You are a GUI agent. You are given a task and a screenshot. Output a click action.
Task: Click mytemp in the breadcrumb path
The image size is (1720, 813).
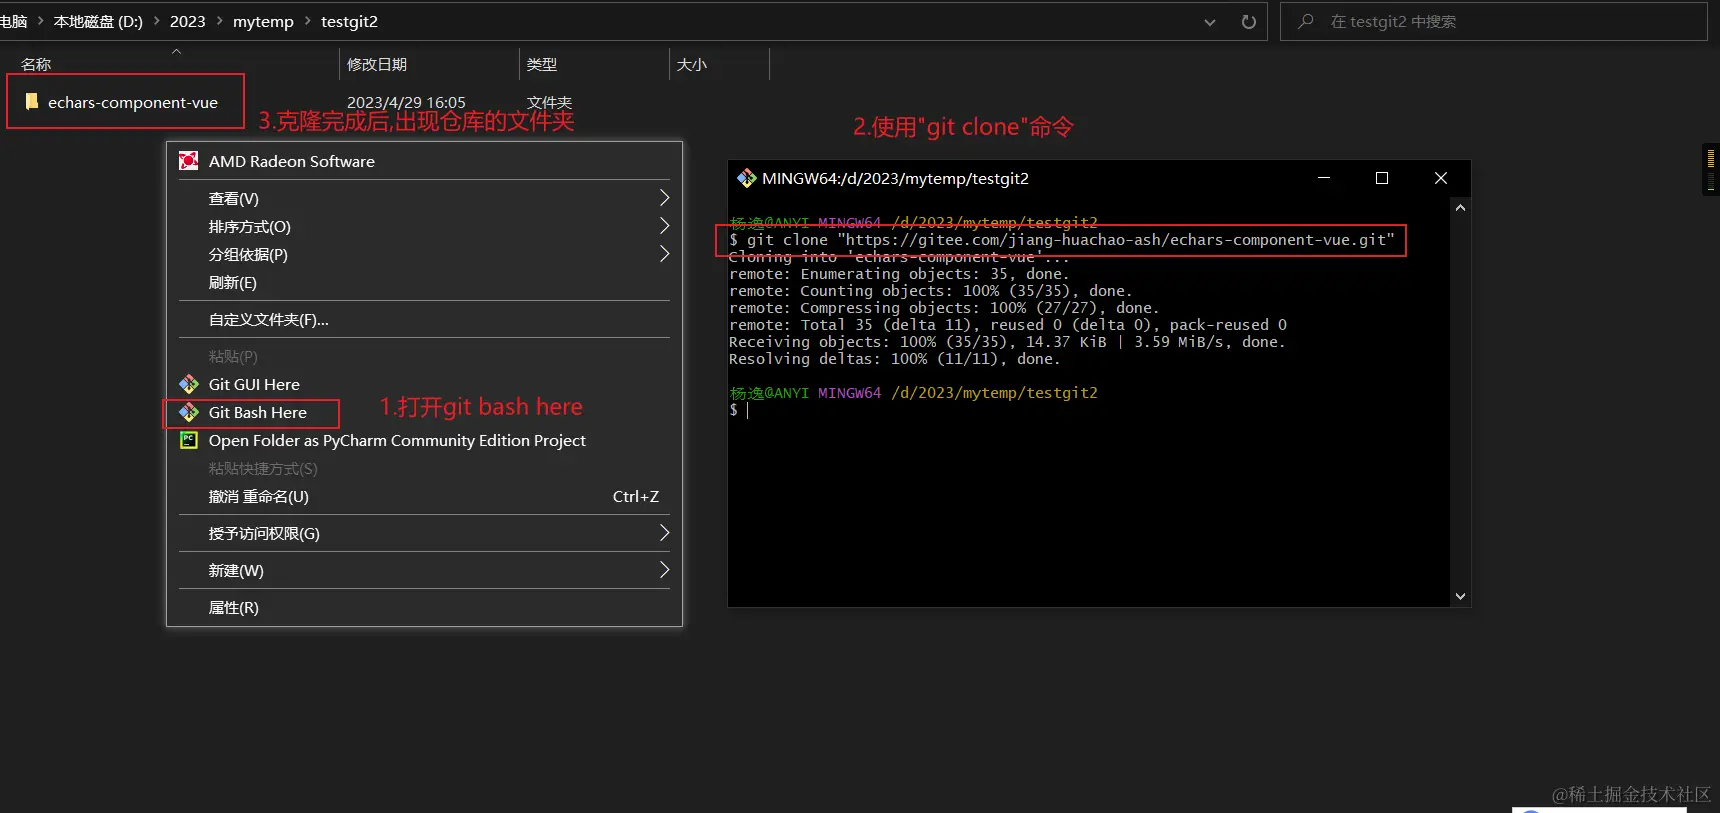[263, 21]
